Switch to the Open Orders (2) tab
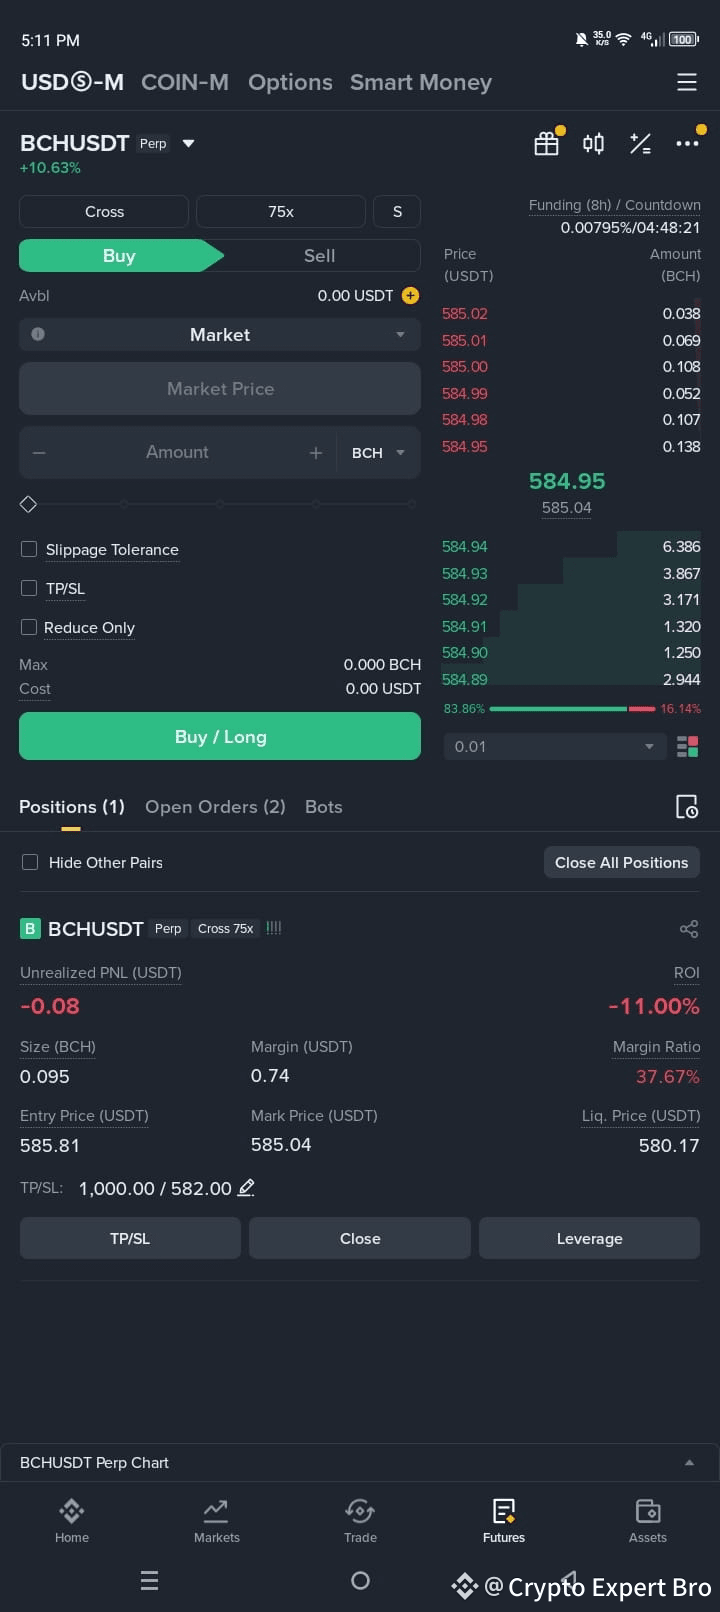The width and height of the screenshot is (720, 1612). [215, 807]
